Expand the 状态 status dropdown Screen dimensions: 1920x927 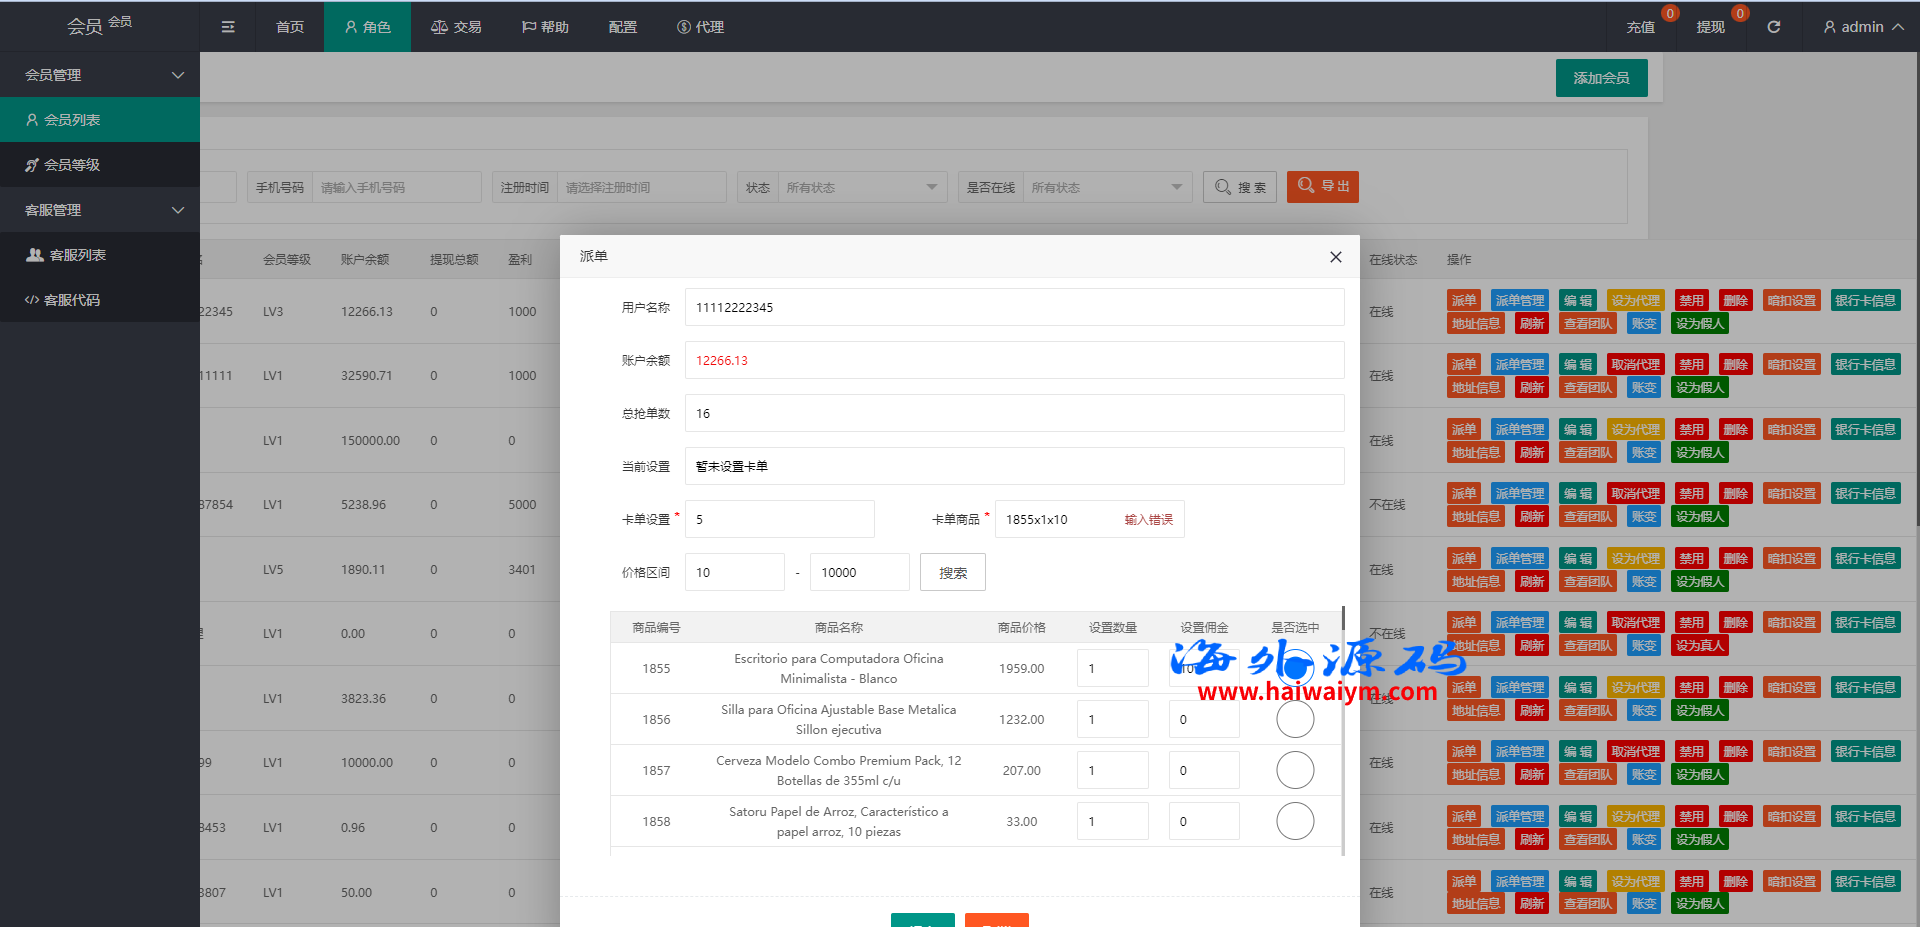(x=860, y=187)
